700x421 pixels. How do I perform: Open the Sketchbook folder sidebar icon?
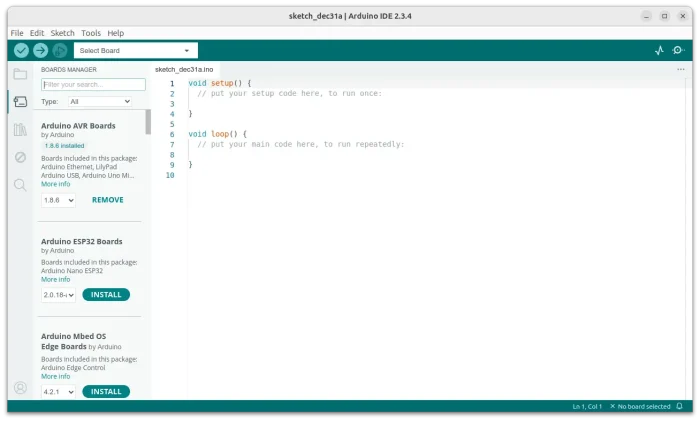[20, 74]
